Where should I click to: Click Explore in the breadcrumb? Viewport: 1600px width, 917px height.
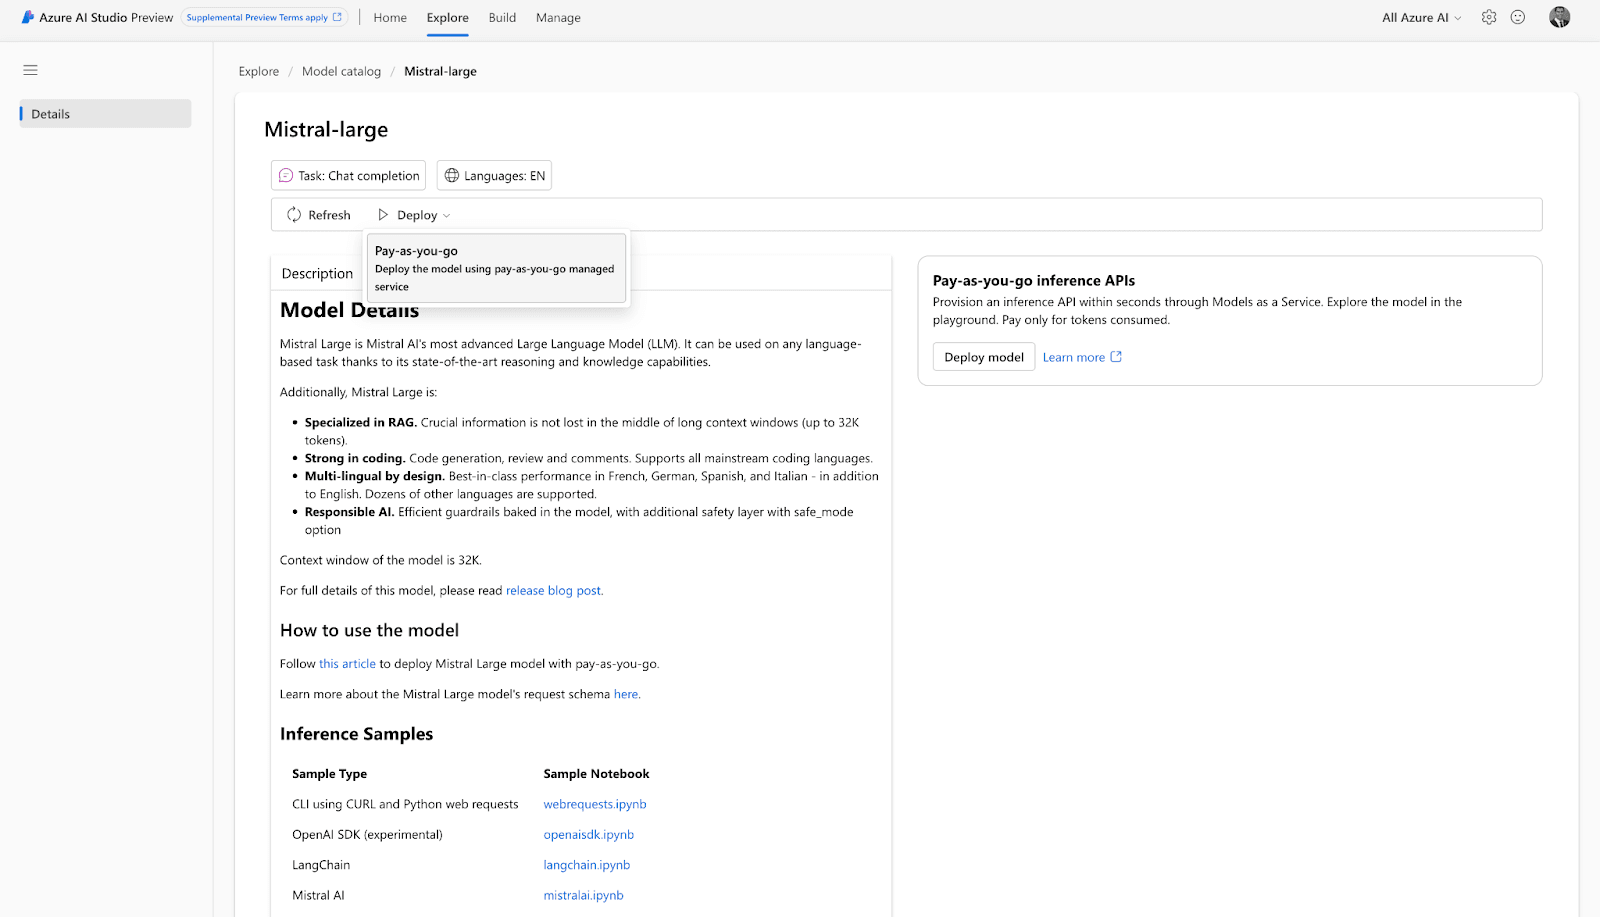(x=258, y=71)
